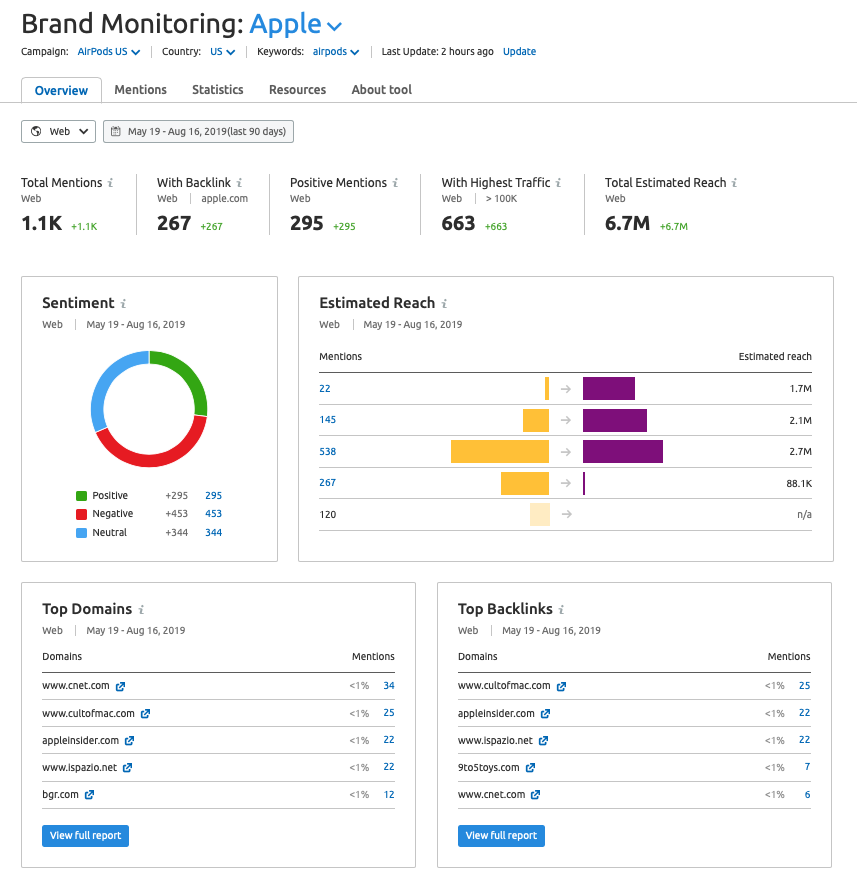Click the green Positive legend swatch
Viewport: 857px width, 886px height.
click(81, 496)
